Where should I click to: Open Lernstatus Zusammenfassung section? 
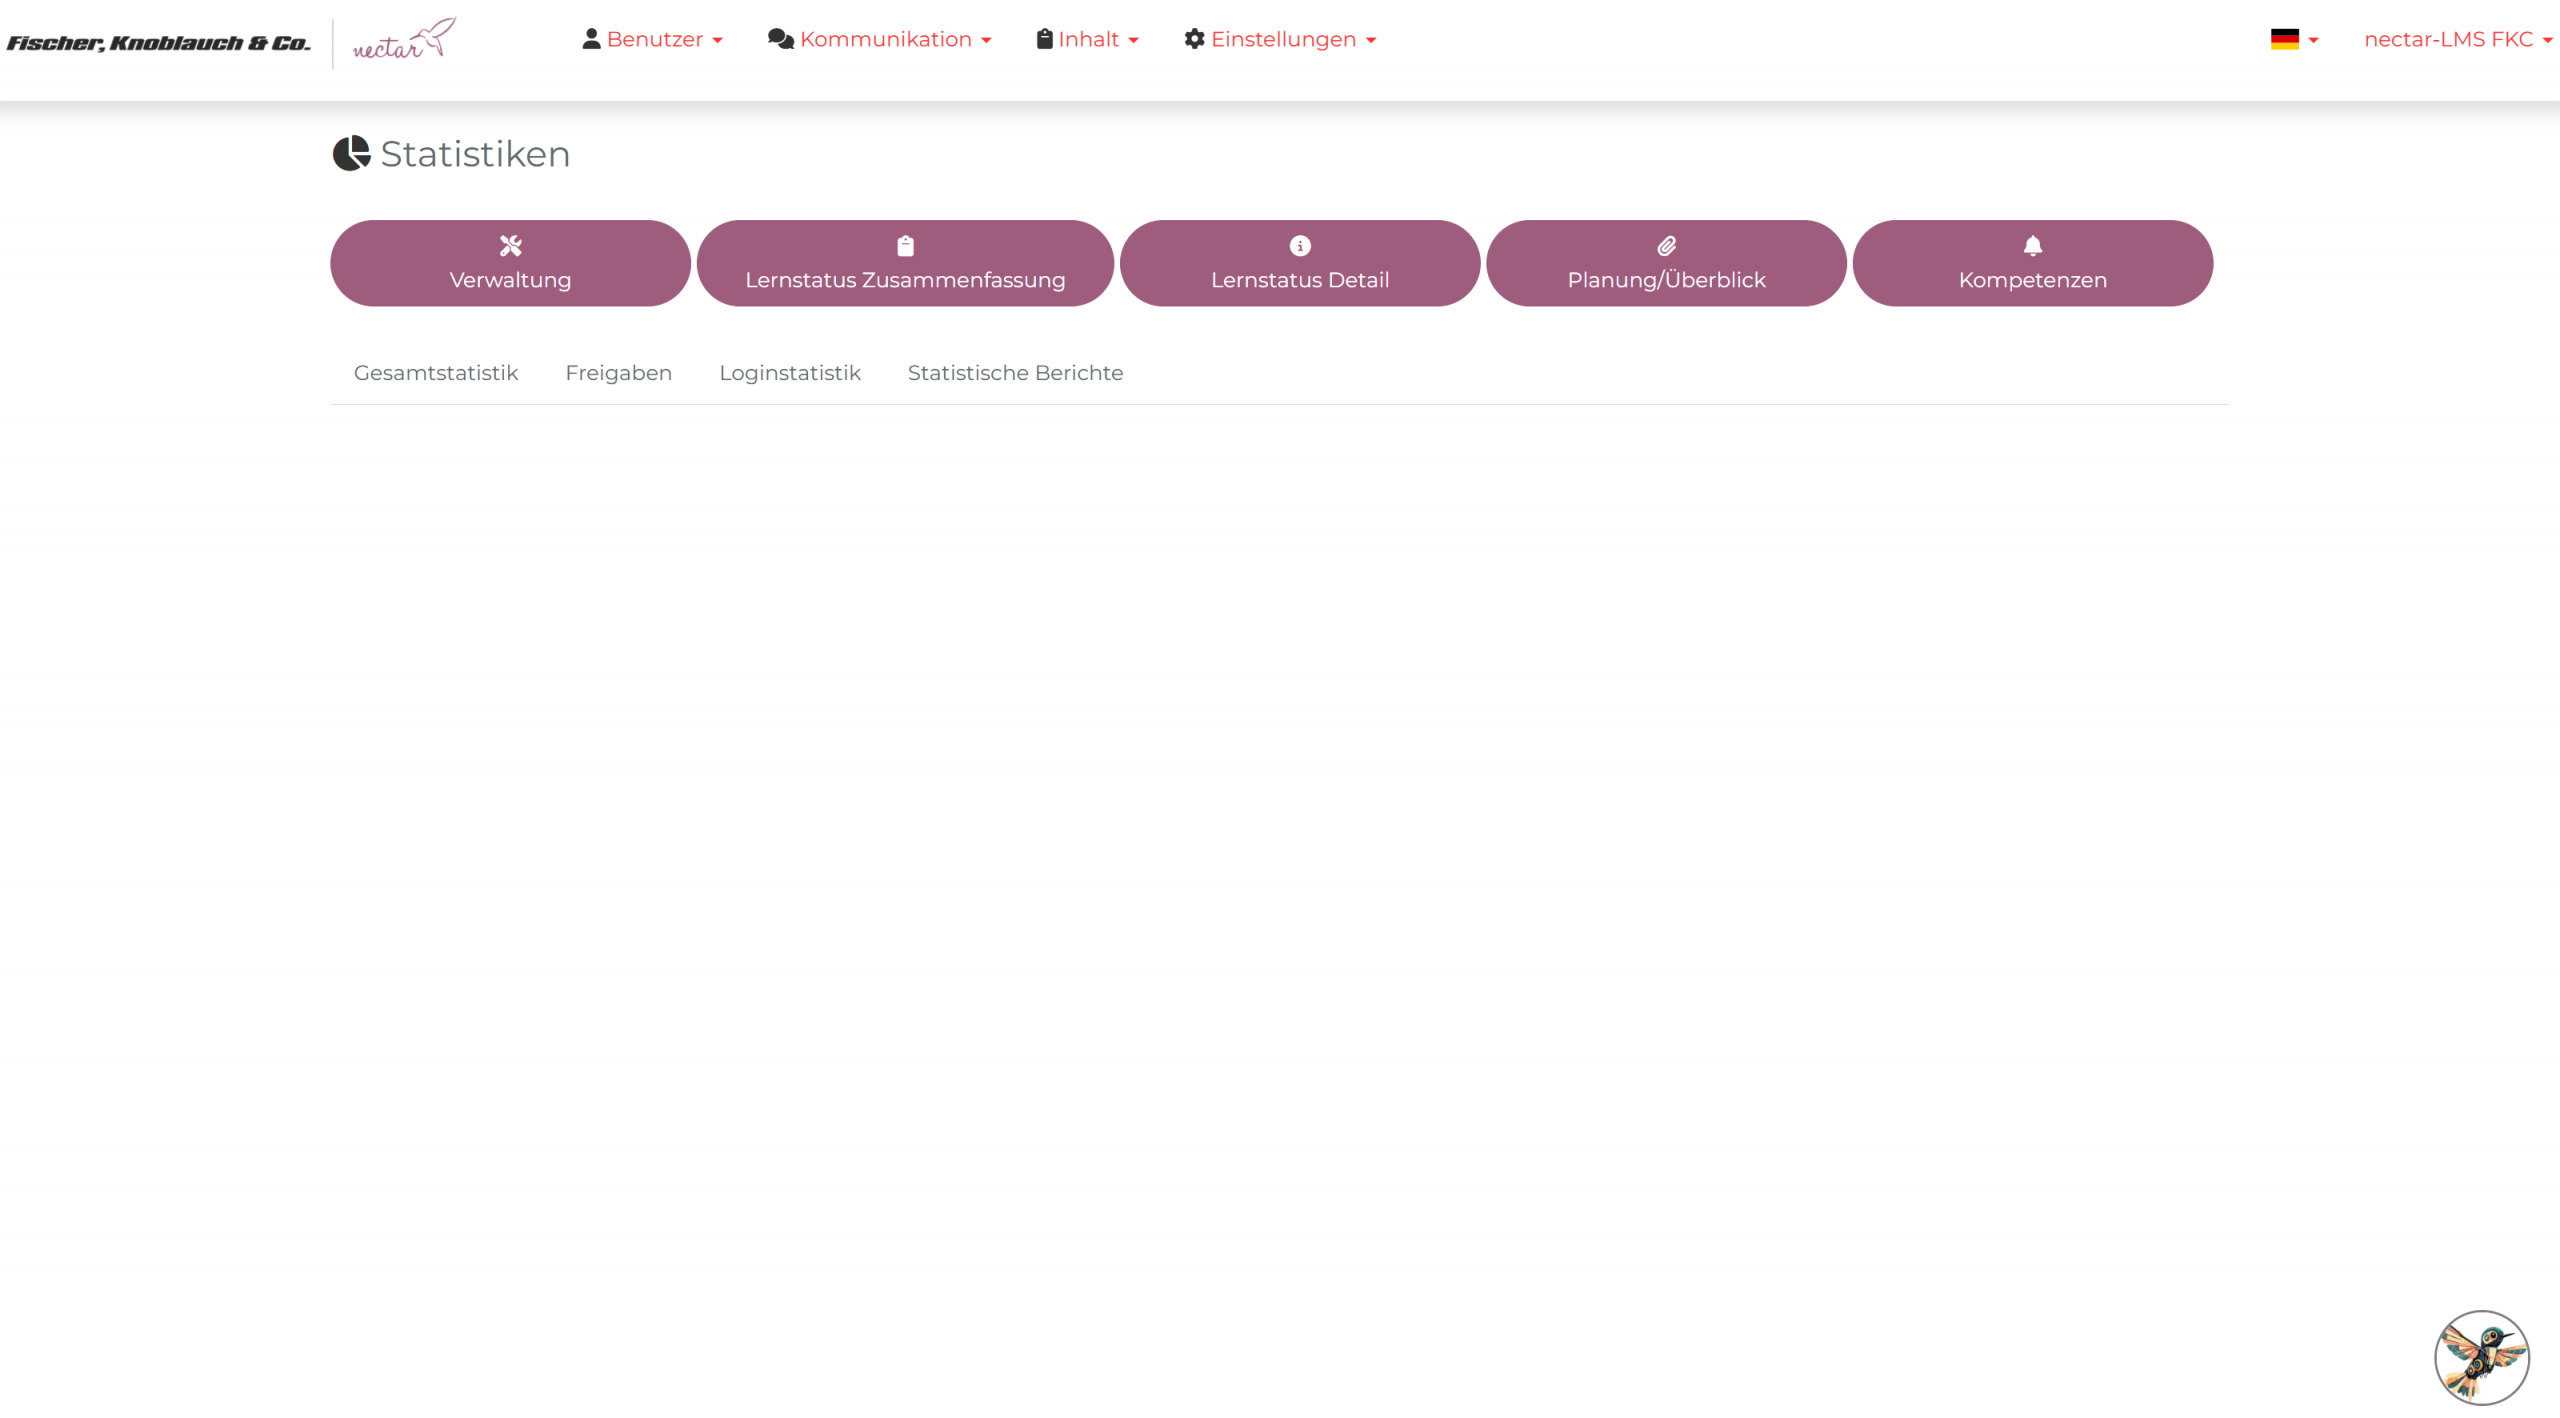coord(904,264)
